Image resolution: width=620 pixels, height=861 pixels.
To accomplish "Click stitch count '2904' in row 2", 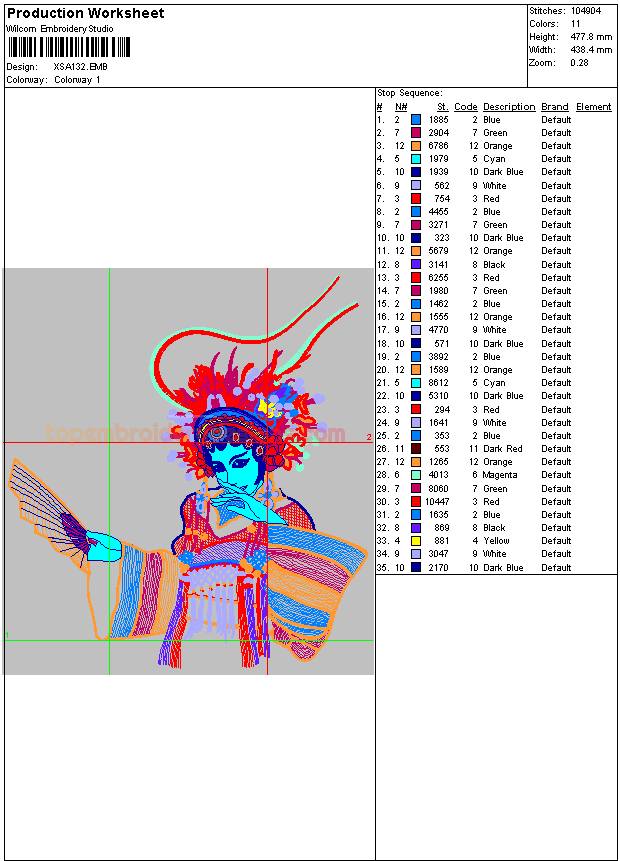I will click(x=439, y=133).
